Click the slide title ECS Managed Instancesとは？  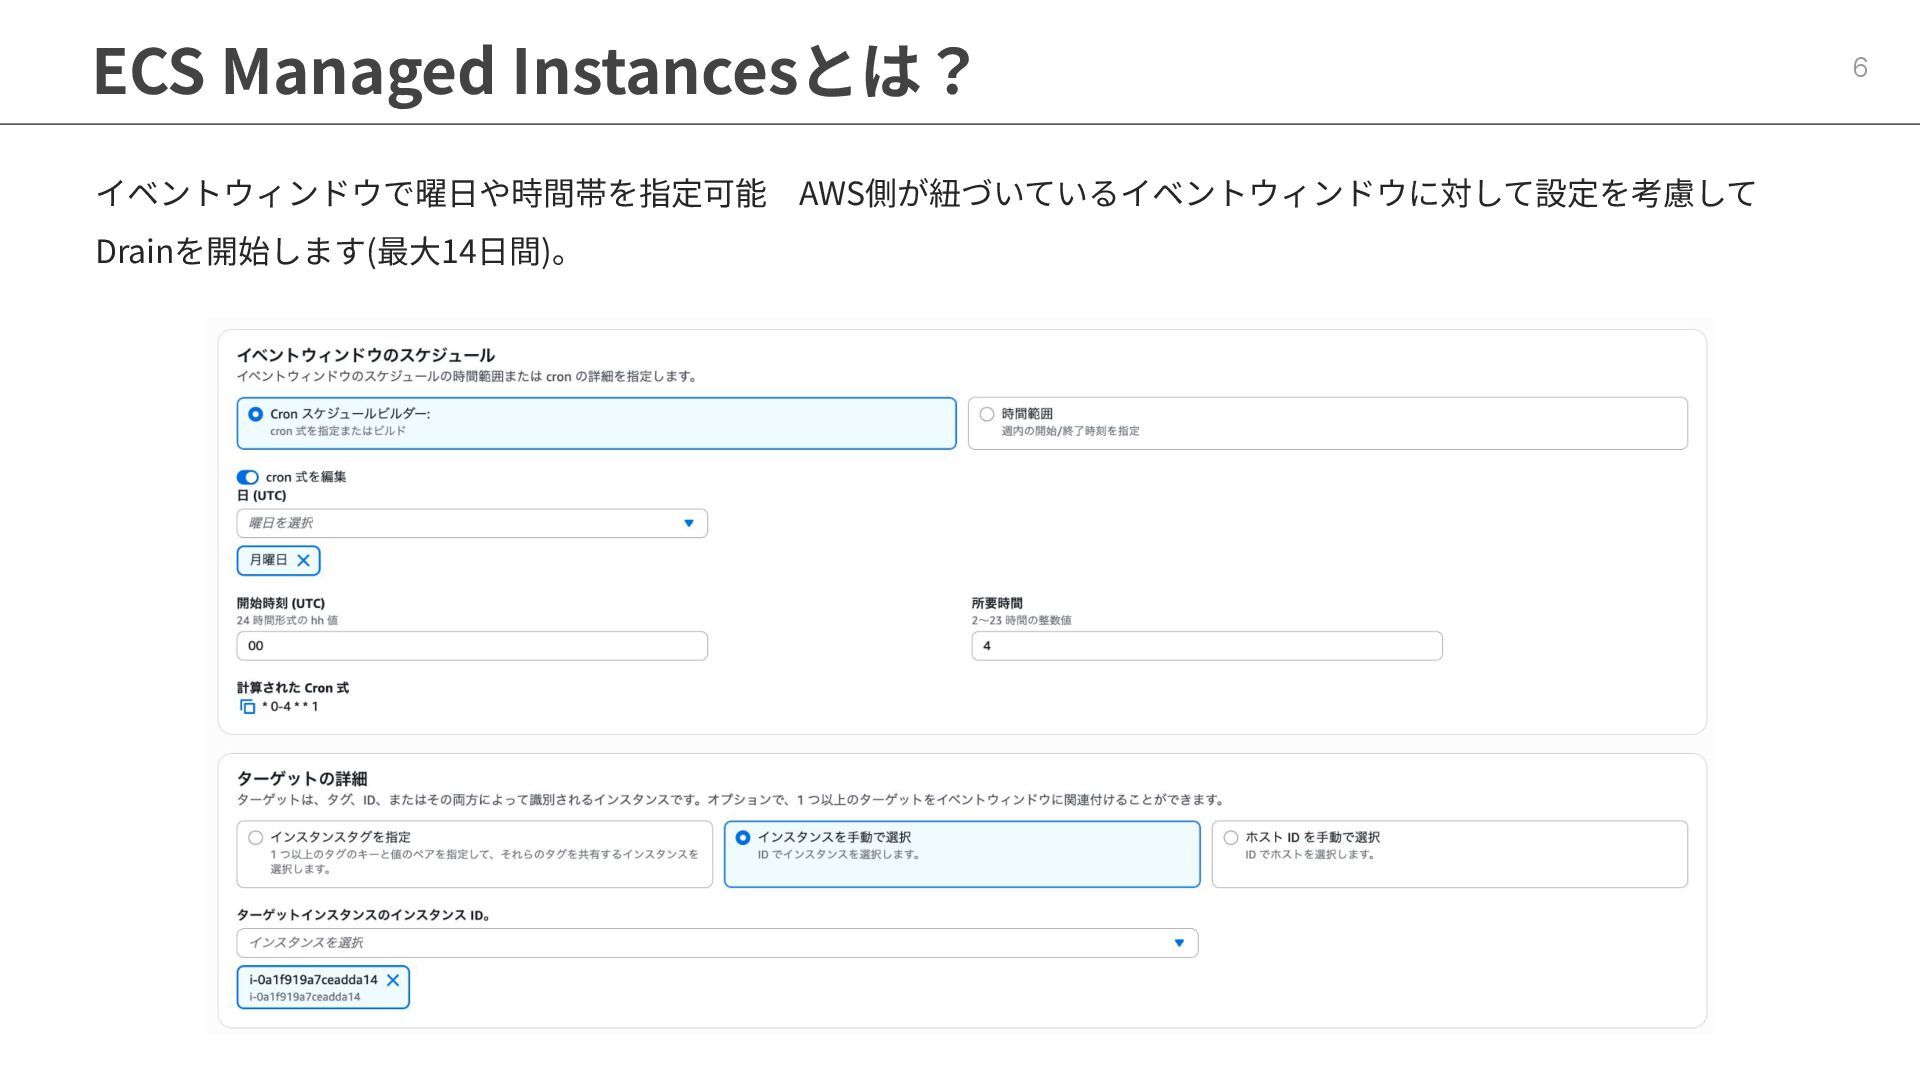pyautogui.click(x=531, y=70)
